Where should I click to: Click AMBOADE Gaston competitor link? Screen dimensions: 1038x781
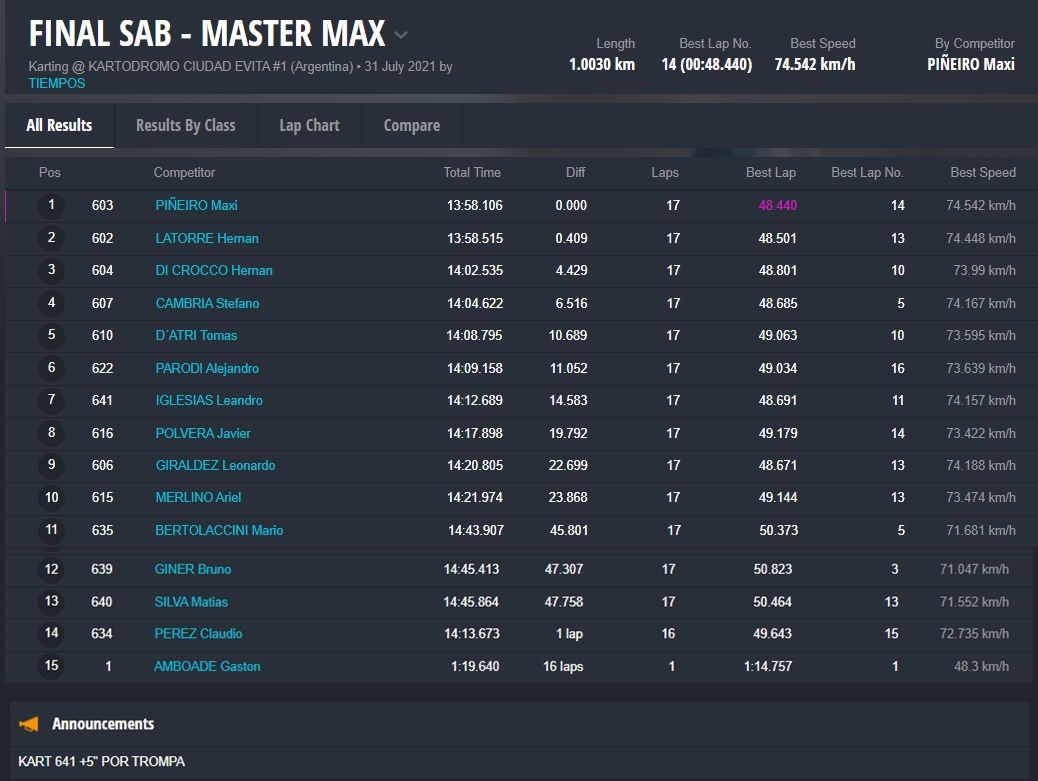click(207, 666)
